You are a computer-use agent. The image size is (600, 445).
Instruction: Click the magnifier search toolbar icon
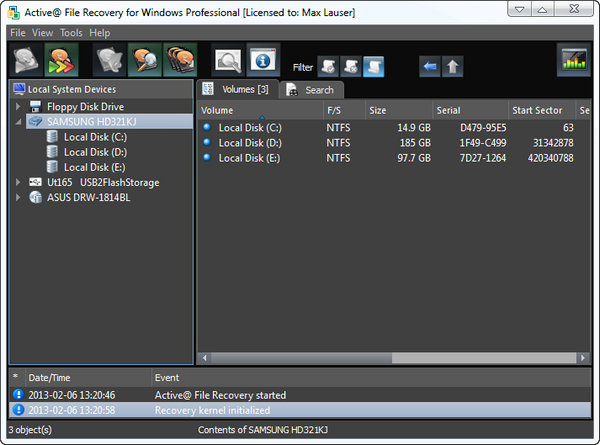pos(230,62)
